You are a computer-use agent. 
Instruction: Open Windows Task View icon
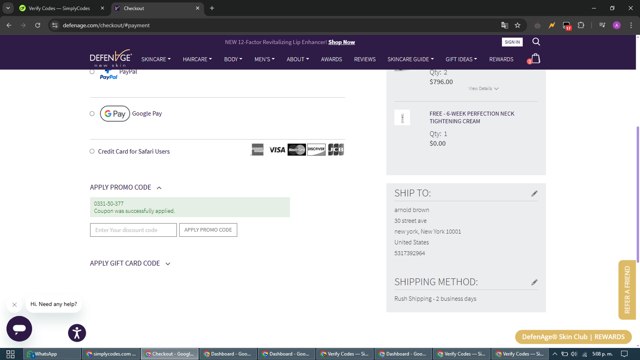coord(10,354)
